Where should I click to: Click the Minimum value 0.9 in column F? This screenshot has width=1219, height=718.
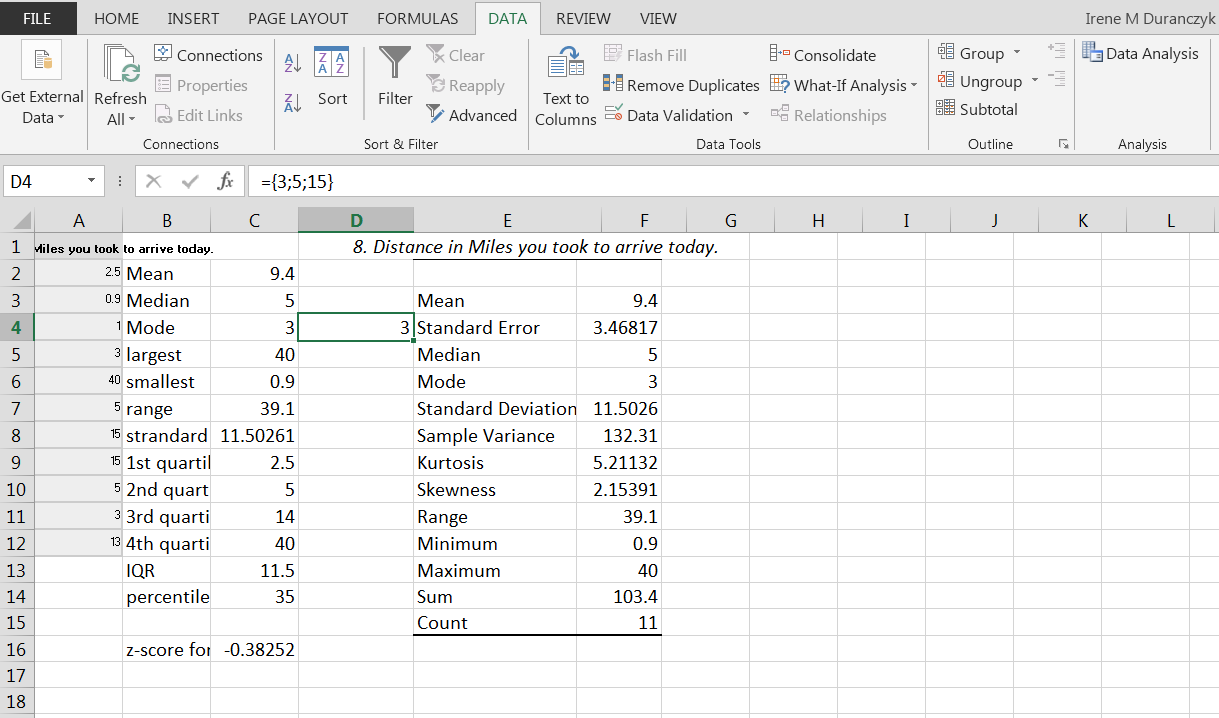[619, 544]
